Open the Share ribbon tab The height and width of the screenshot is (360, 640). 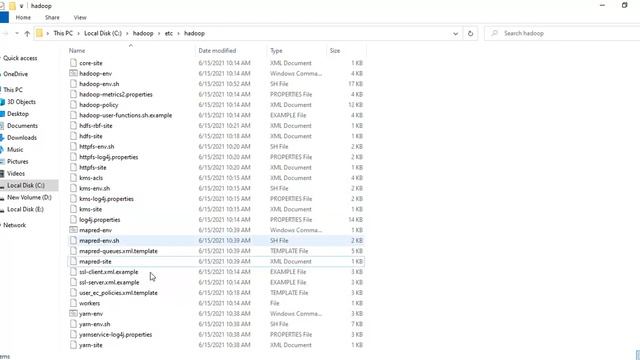tap(52, 18)
